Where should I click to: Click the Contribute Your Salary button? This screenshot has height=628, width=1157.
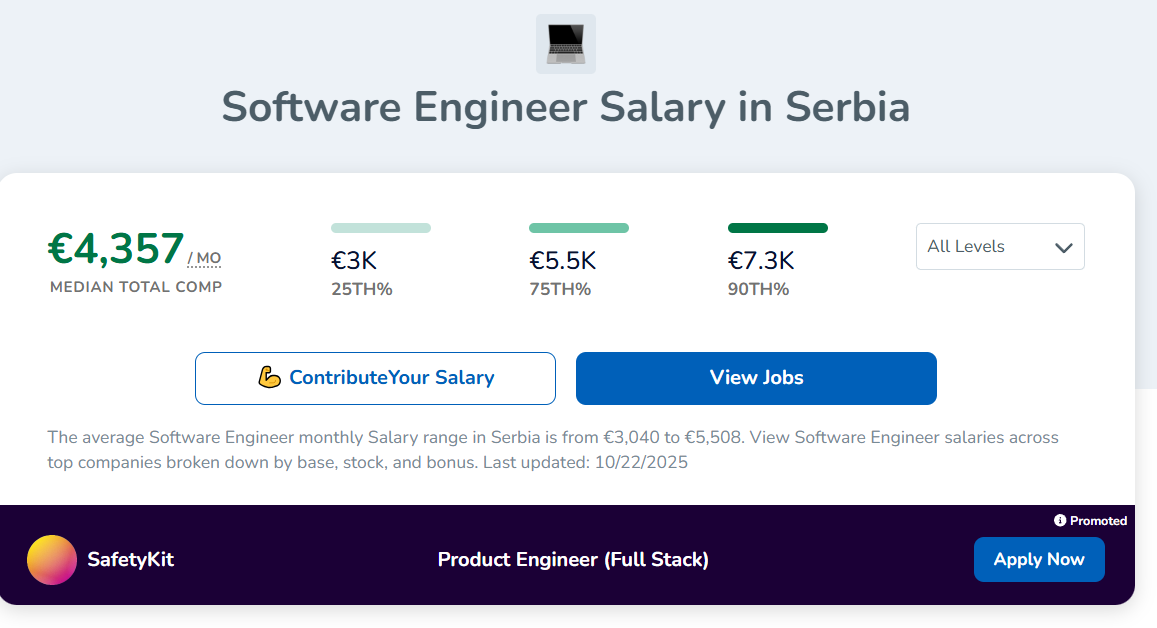pos(375,378)
